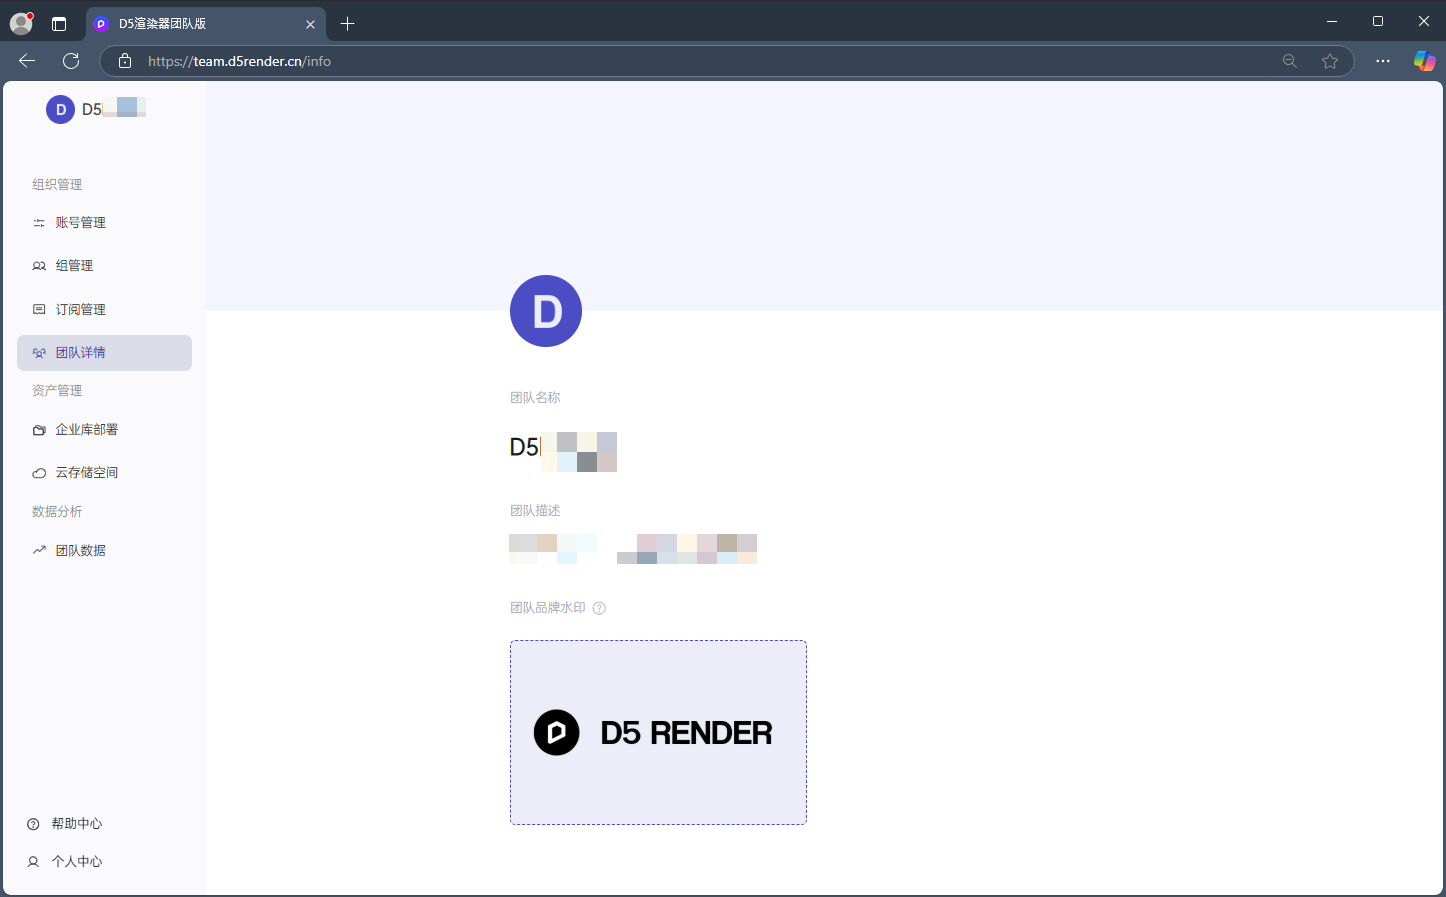
Task: Click the team description under 团队描述
Action: [x=633, y=548]
